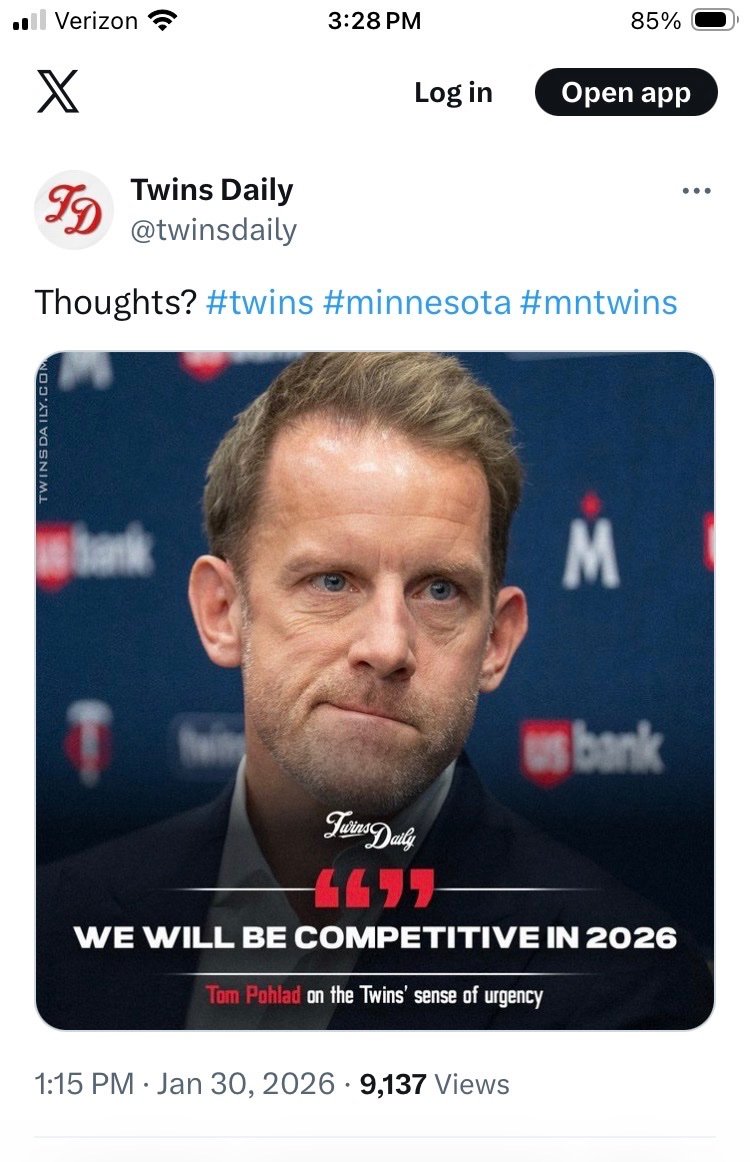750x1162 pixels.
Task: Tap the Wi-Fi status icon
Action: click(x=160, y=21)
